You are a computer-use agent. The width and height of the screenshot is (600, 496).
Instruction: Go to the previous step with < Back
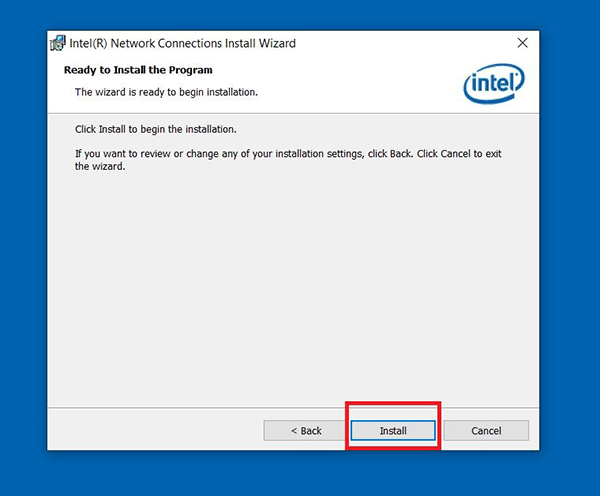tap(305, 431)
